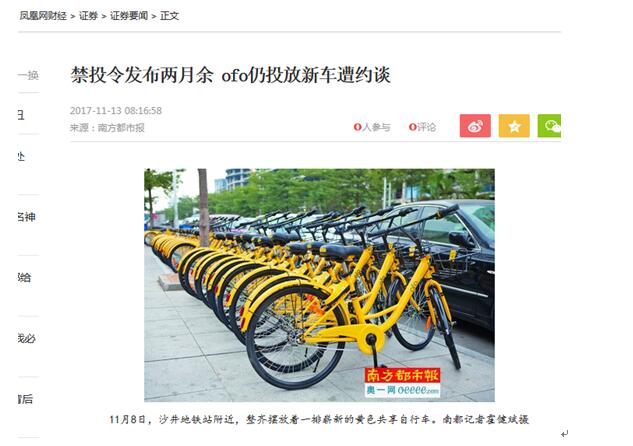Click the photo caption about 沙井地铁站
The width and height of the screenshot is (633, 446).
[319, 420]
